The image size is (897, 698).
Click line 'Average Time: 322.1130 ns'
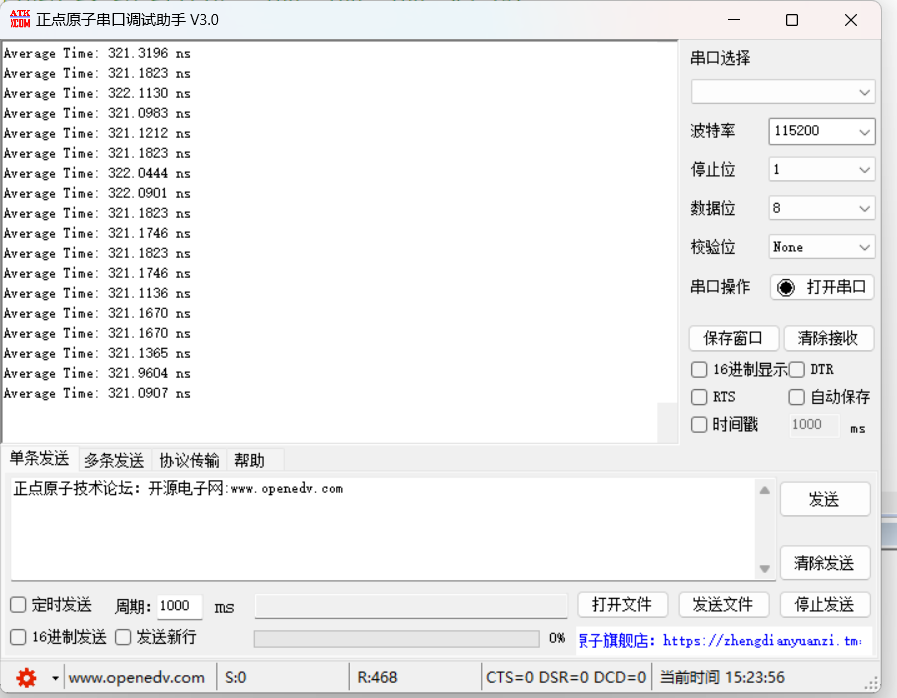coord(97,93)
